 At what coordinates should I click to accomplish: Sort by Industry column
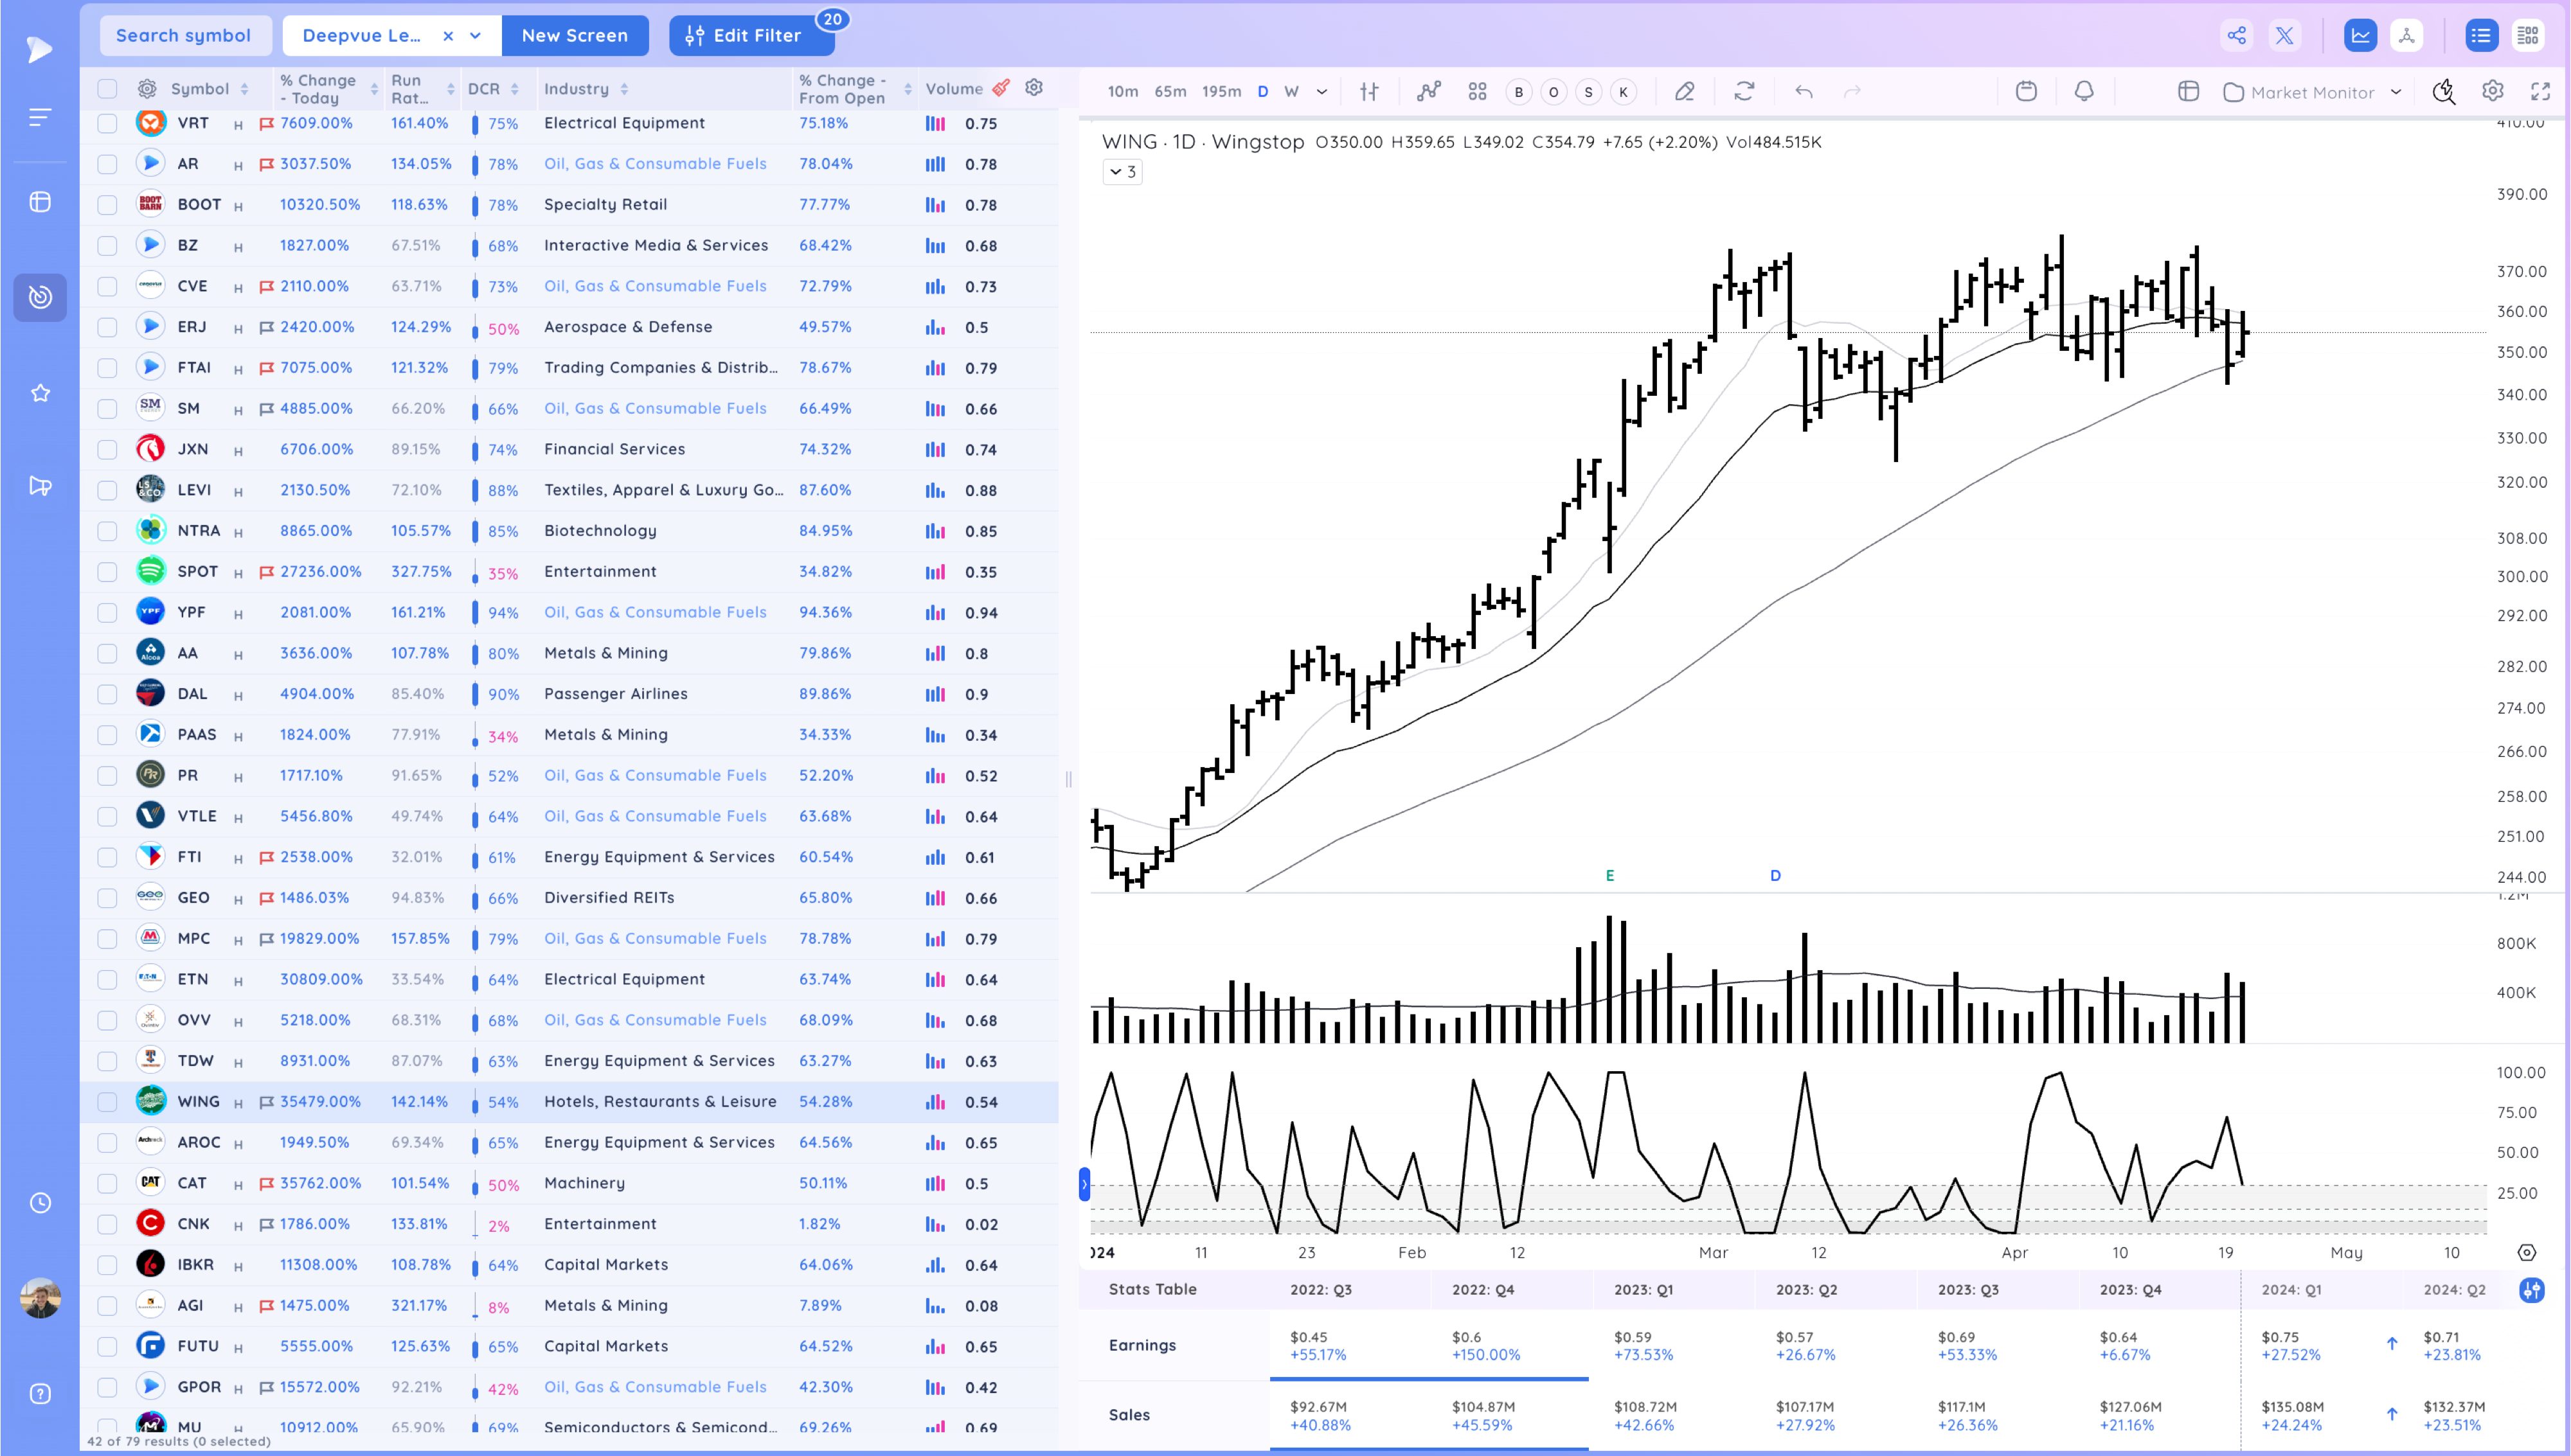(x=624, y=88)
